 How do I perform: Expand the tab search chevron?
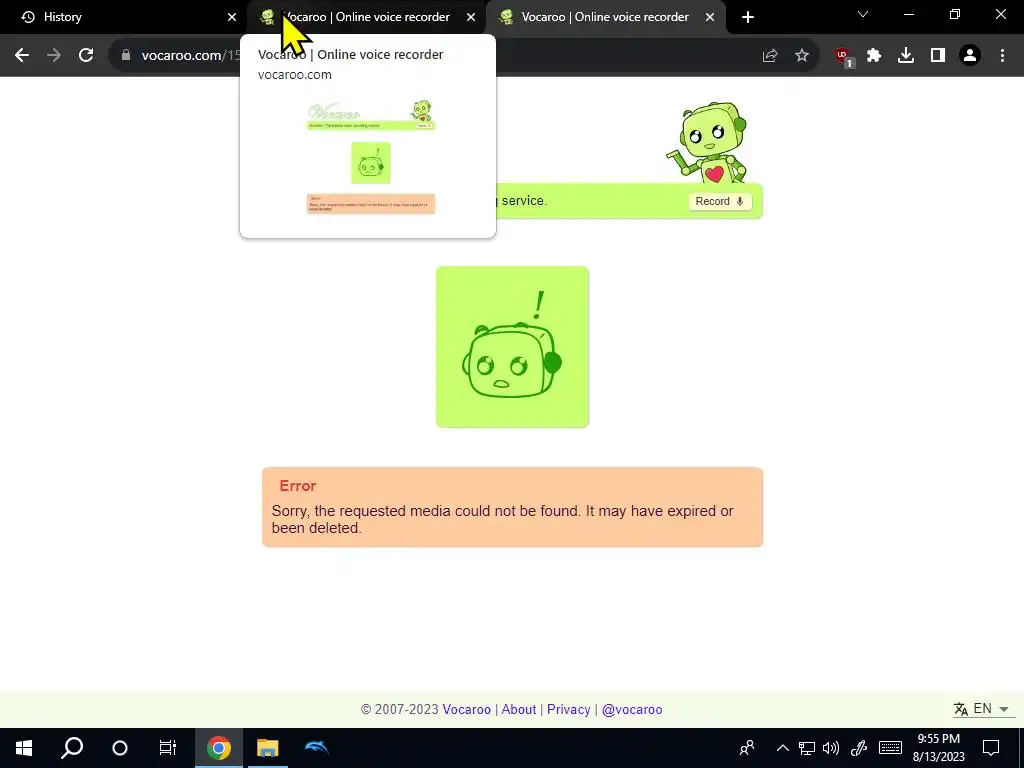point(863,14)
